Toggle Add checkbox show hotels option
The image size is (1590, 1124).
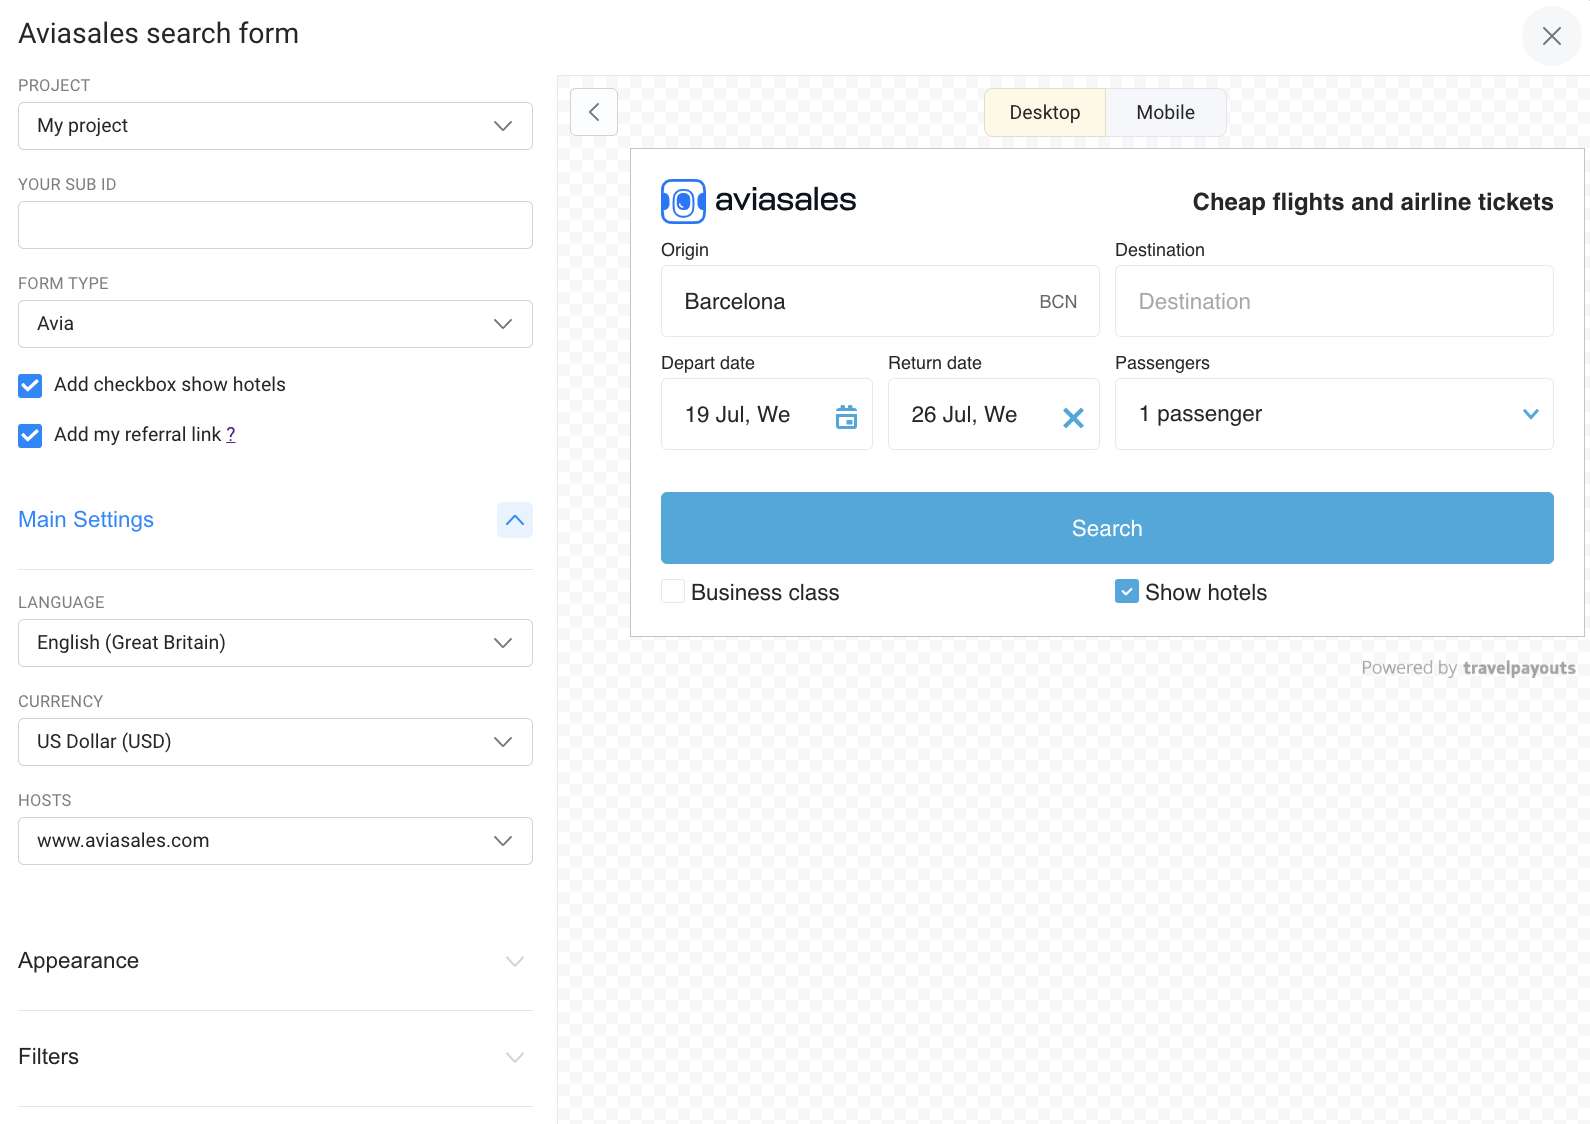pos(30,385)
